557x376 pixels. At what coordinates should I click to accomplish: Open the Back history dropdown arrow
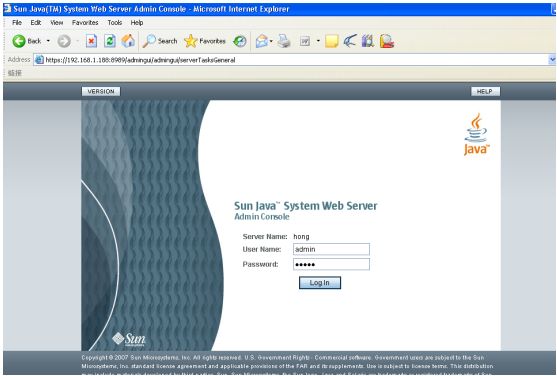[x=48, y=41]
